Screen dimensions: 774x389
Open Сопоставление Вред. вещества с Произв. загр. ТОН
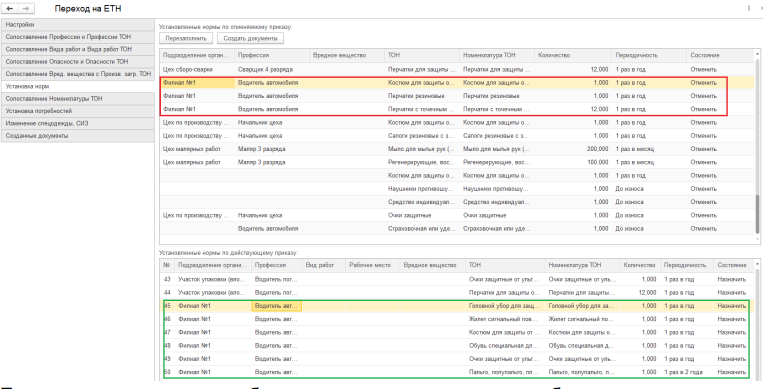coord(78,74)
